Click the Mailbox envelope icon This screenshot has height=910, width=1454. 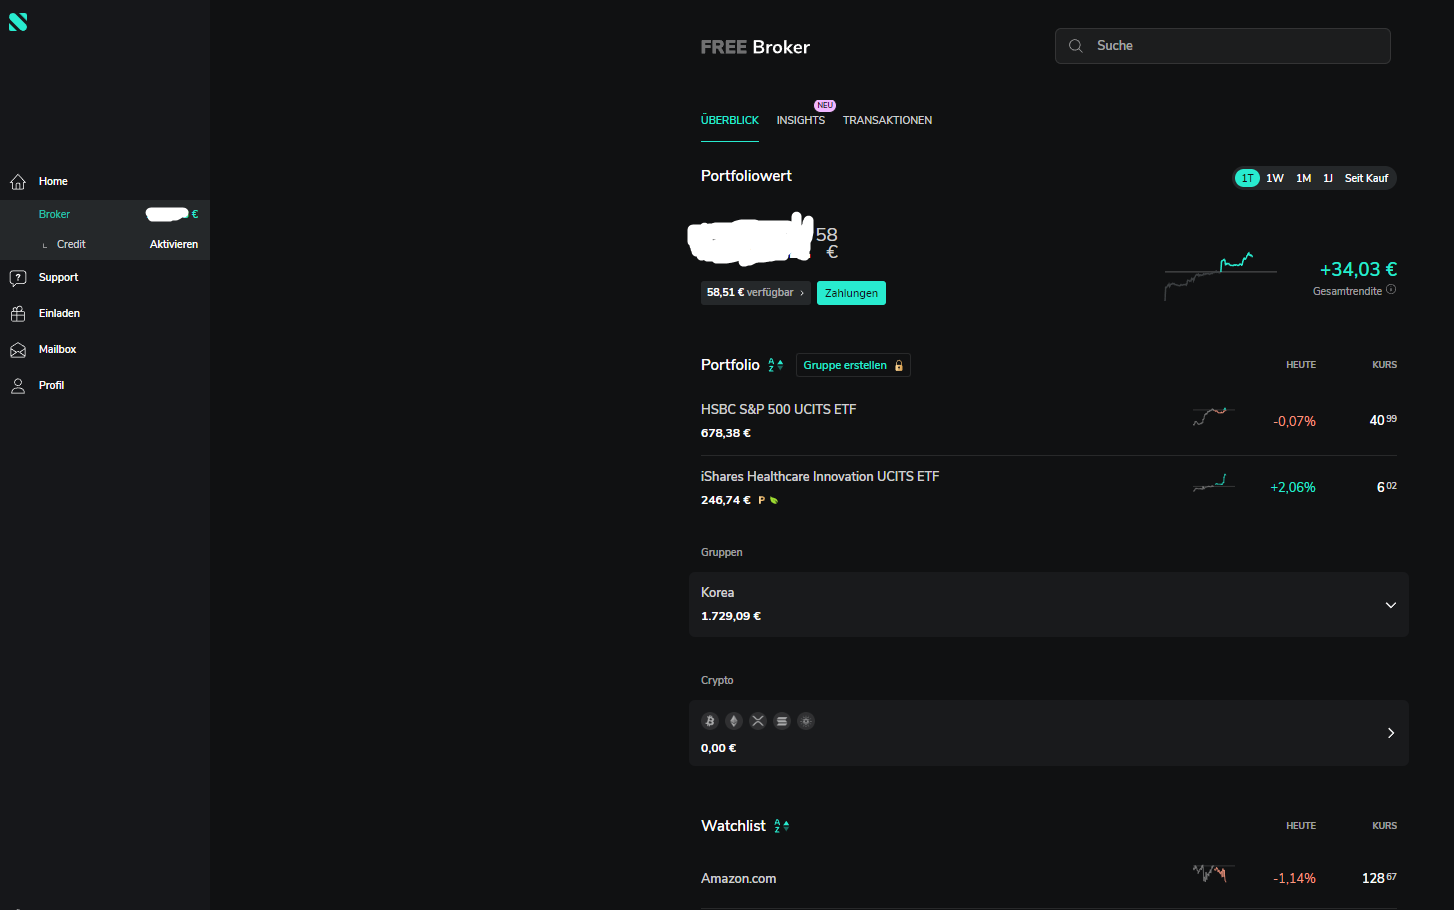(18, 350)
